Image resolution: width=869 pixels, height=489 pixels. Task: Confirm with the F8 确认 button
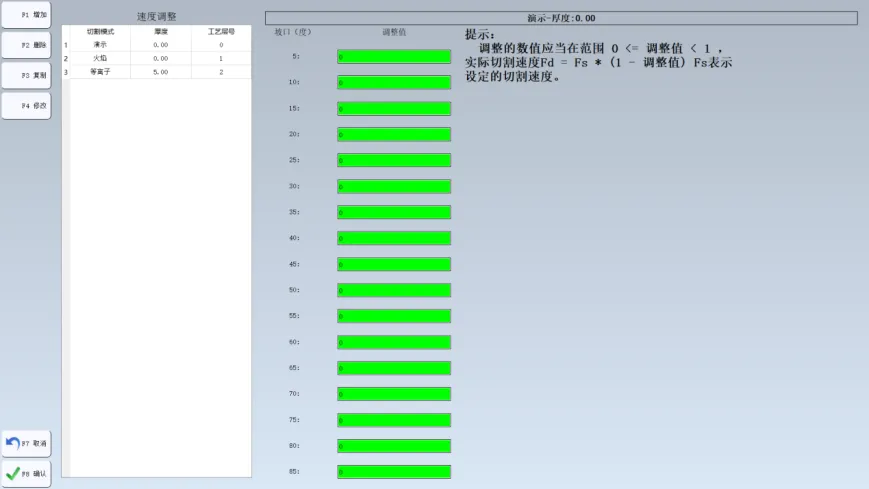[x=27, y=474]
